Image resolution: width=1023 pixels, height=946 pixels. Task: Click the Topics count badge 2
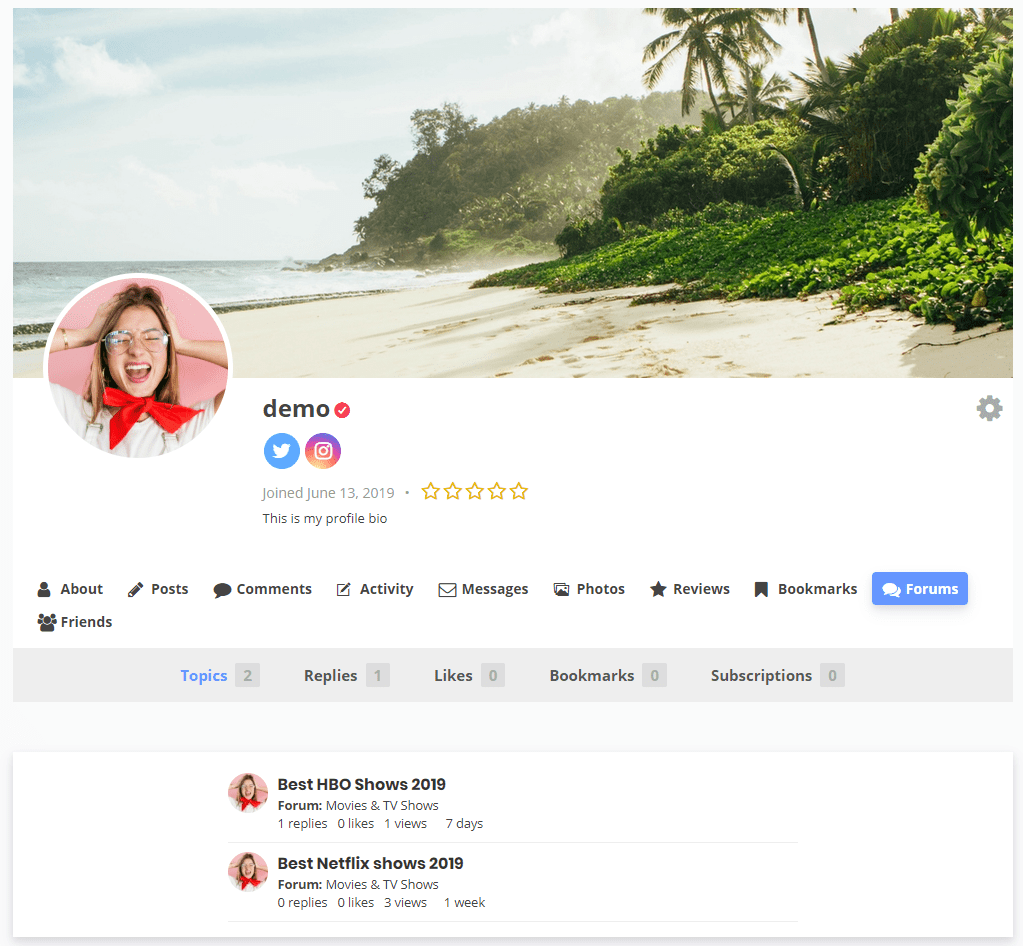click(x=247, y=675)
